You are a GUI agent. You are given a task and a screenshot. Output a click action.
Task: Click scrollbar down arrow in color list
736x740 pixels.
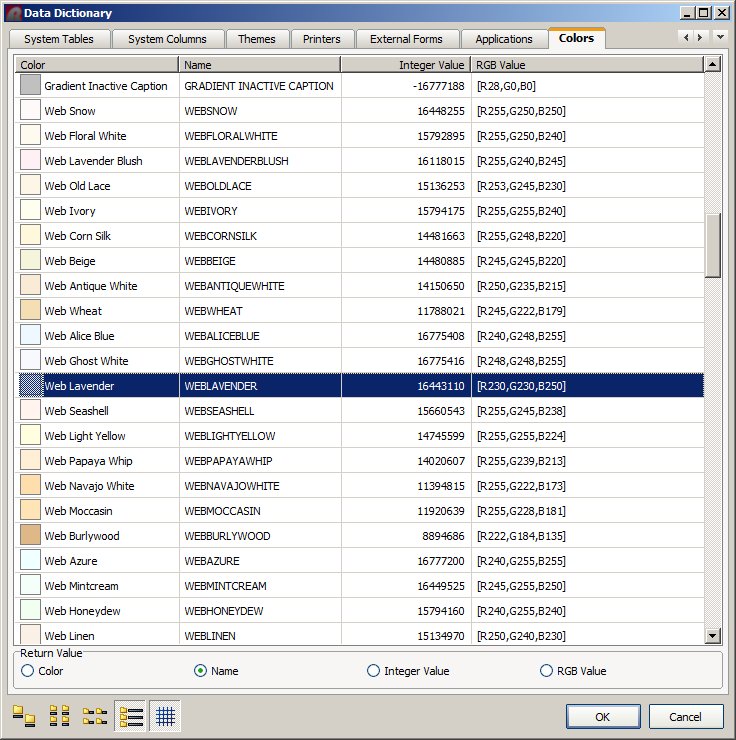coord(712,635)
